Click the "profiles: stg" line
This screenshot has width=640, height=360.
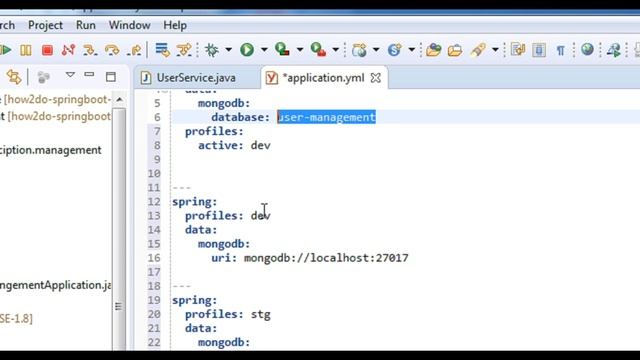click(228, 314)
